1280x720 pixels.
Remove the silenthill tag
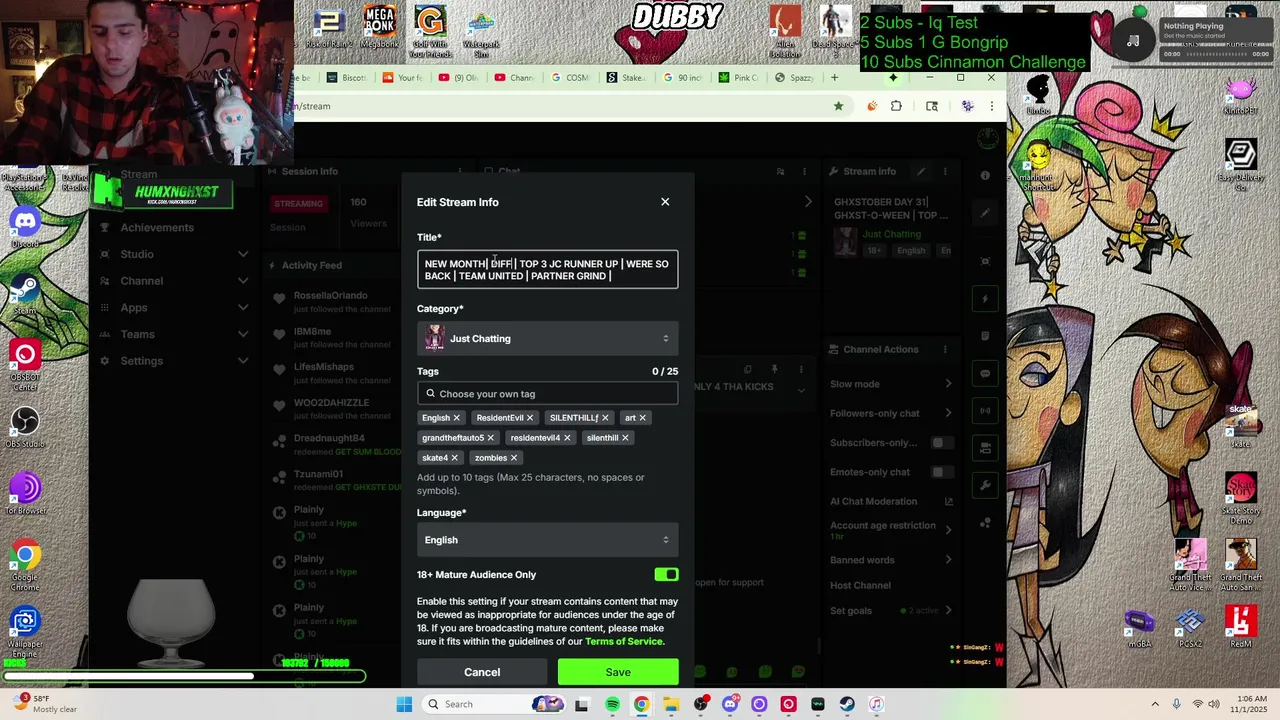[625, 438]
